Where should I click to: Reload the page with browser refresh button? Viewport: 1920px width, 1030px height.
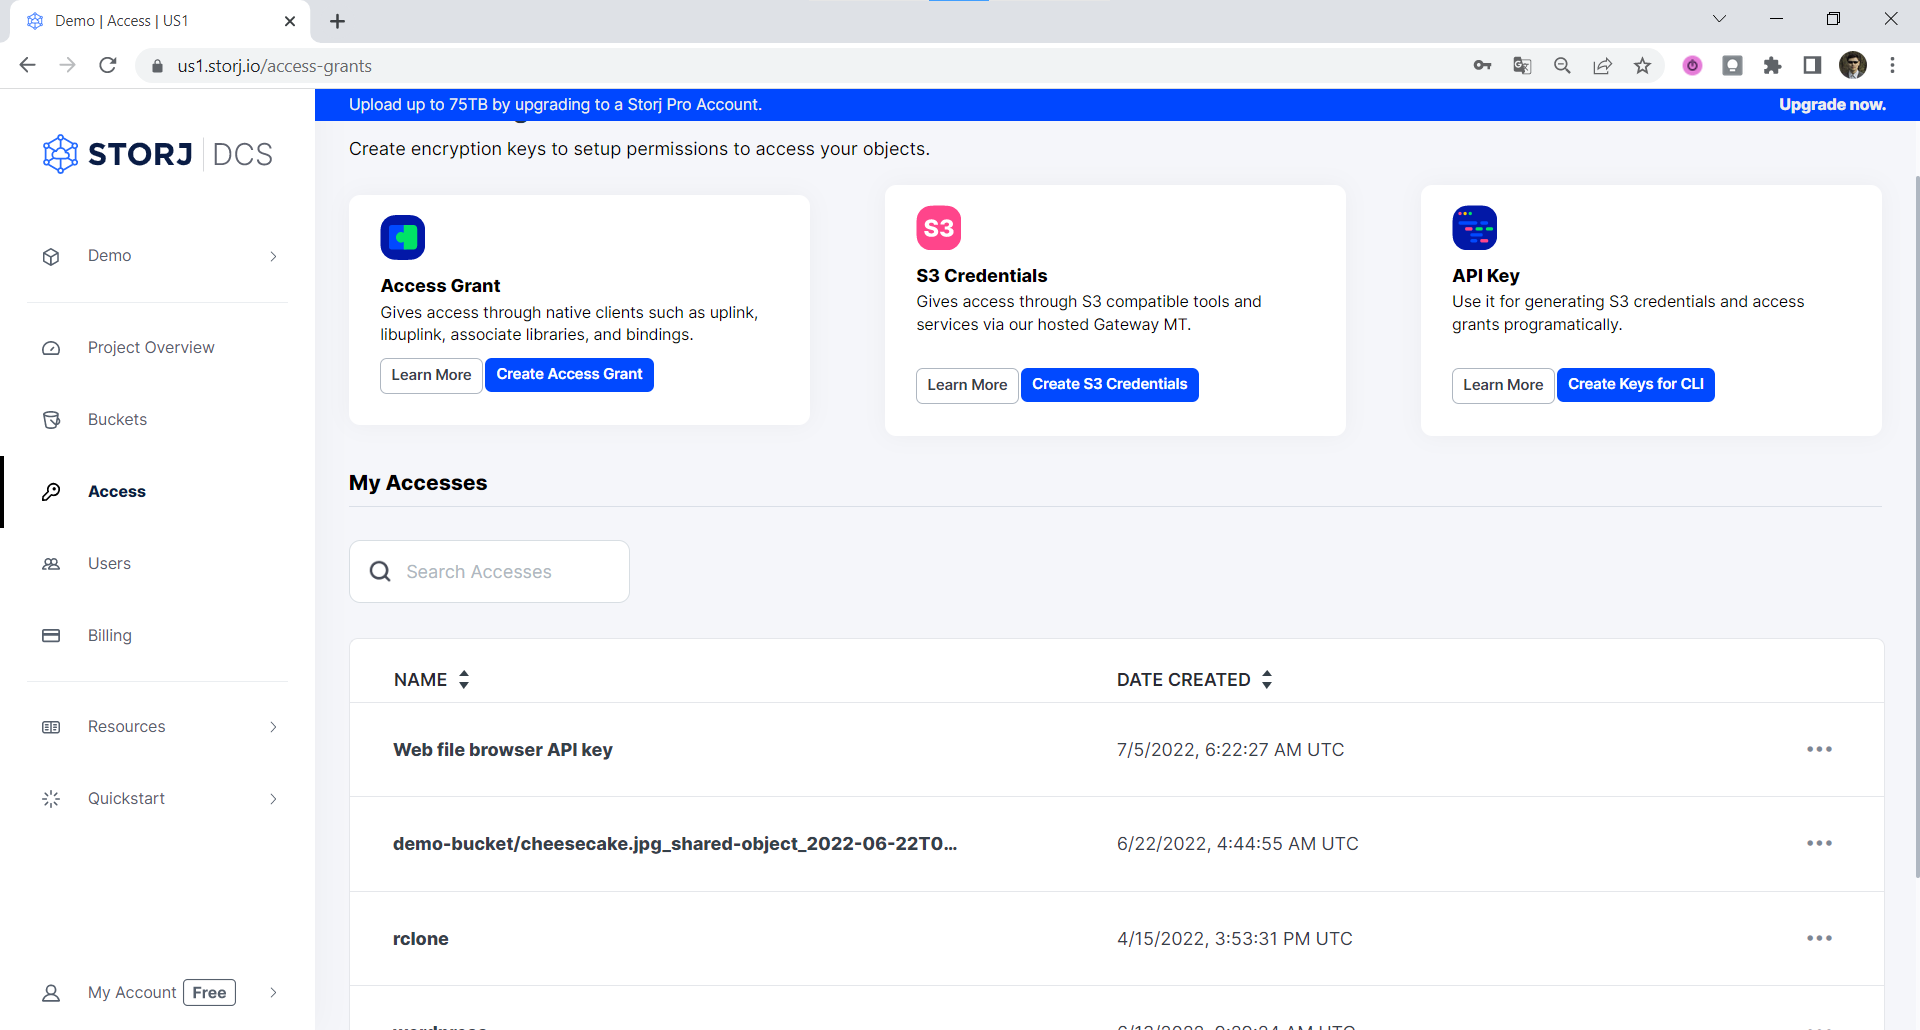pos(108,65)
